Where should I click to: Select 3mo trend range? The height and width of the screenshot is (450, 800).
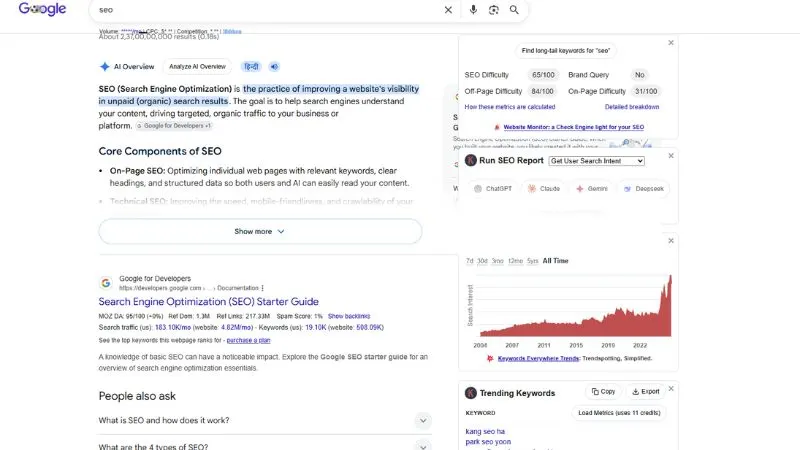497,261
